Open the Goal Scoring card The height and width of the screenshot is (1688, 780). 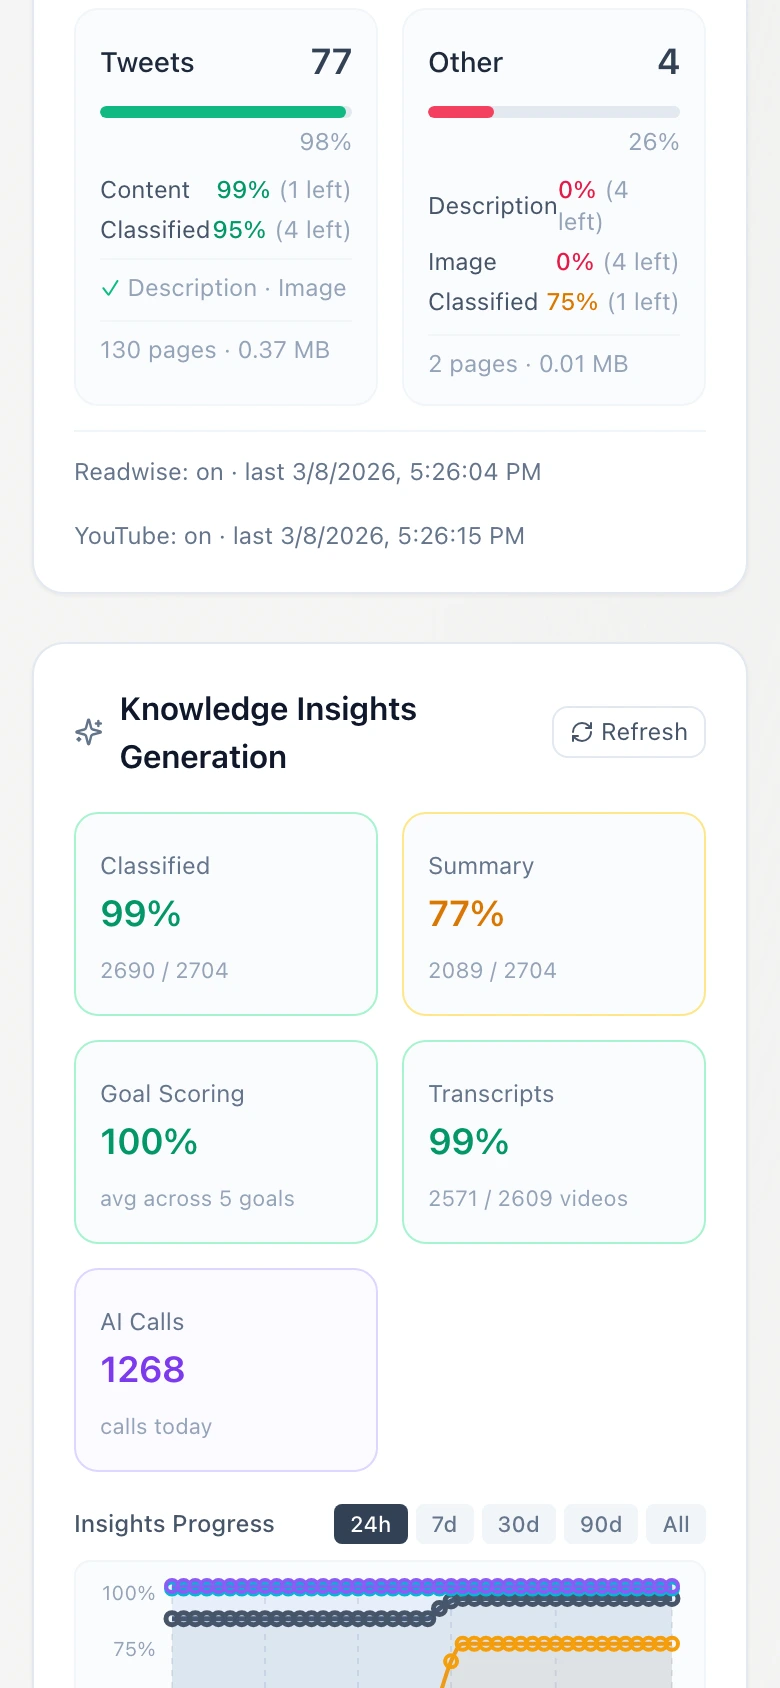click(x=225, y=1142)
